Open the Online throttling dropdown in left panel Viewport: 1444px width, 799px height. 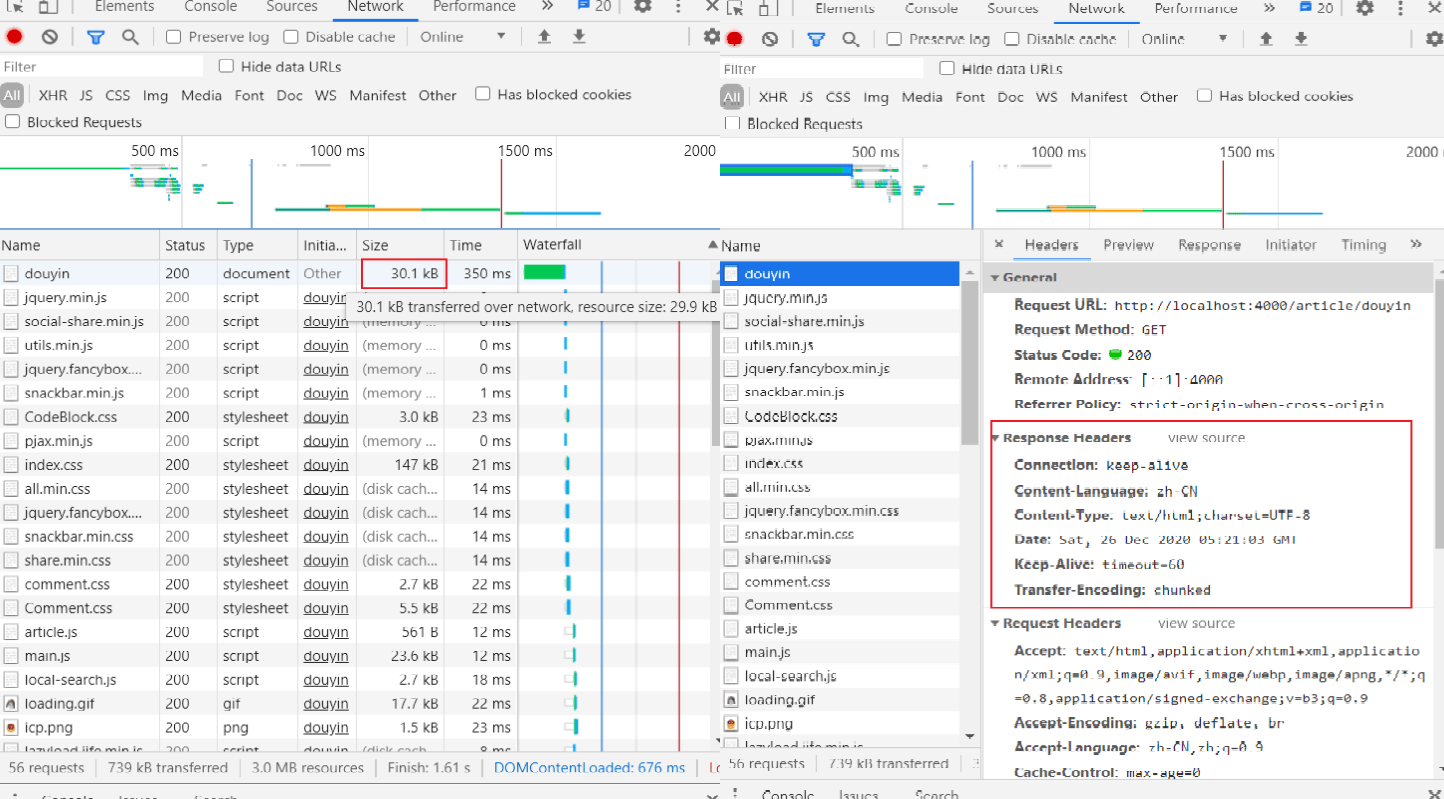[x=463, y=37]
